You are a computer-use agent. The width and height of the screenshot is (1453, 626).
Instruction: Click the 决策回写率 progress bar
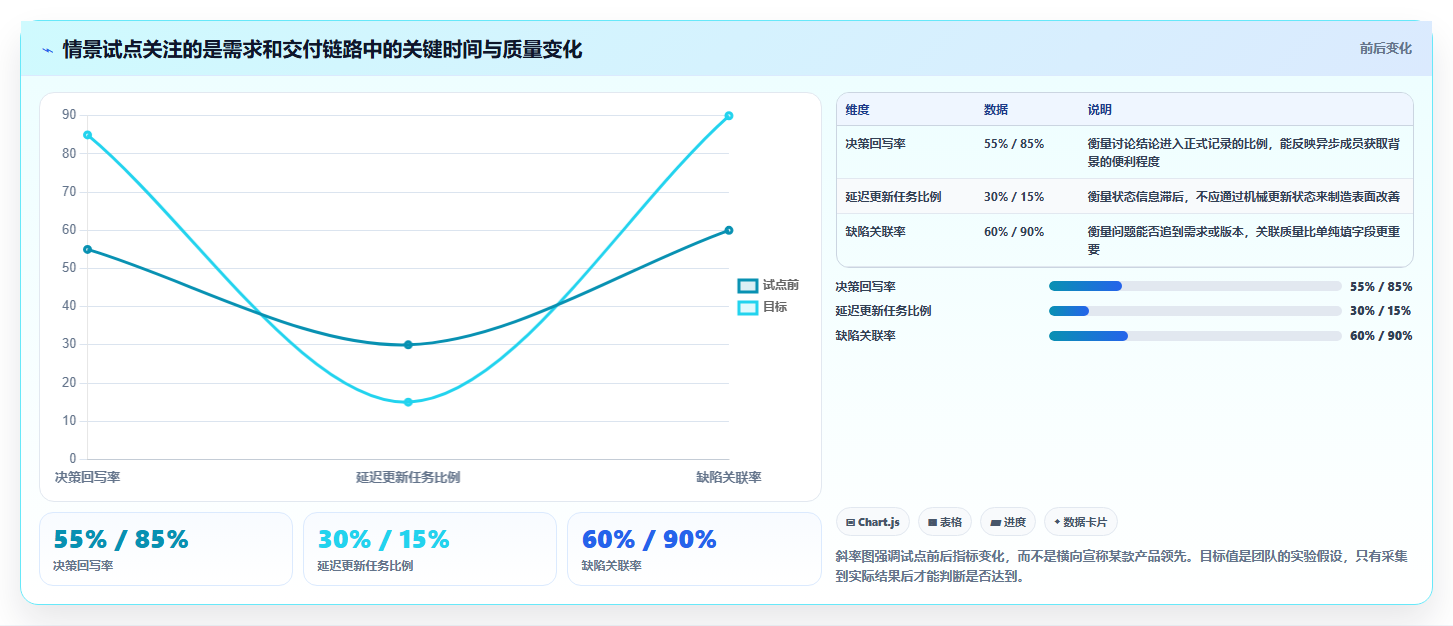(x=1195, y=286)
